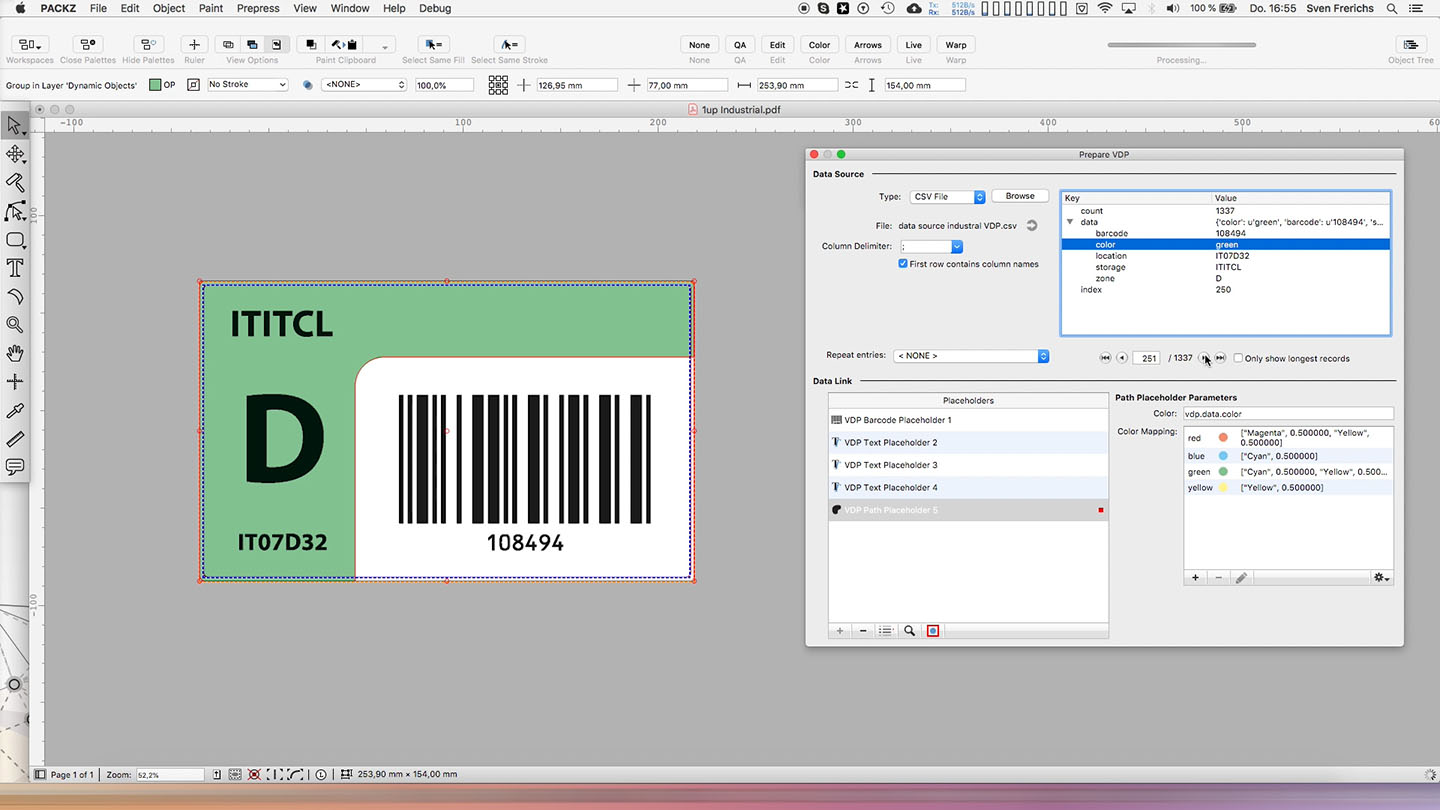1440x810 pixels.
Task: Click the reference point grid icon
Action: 498,85
